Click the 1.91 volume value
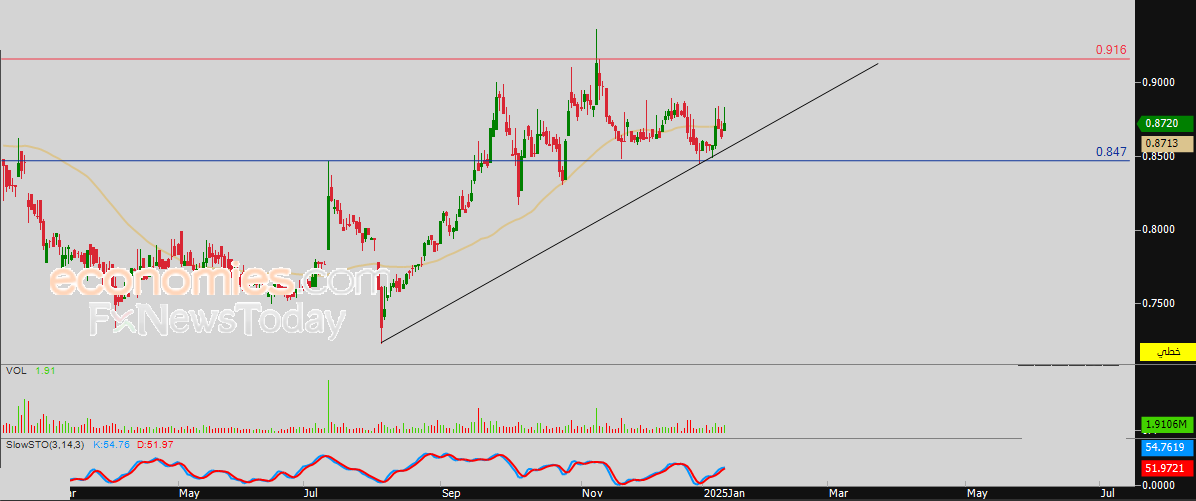This screenshot has height=501, width=1196. pyautogui.click(x=45, y=371)
